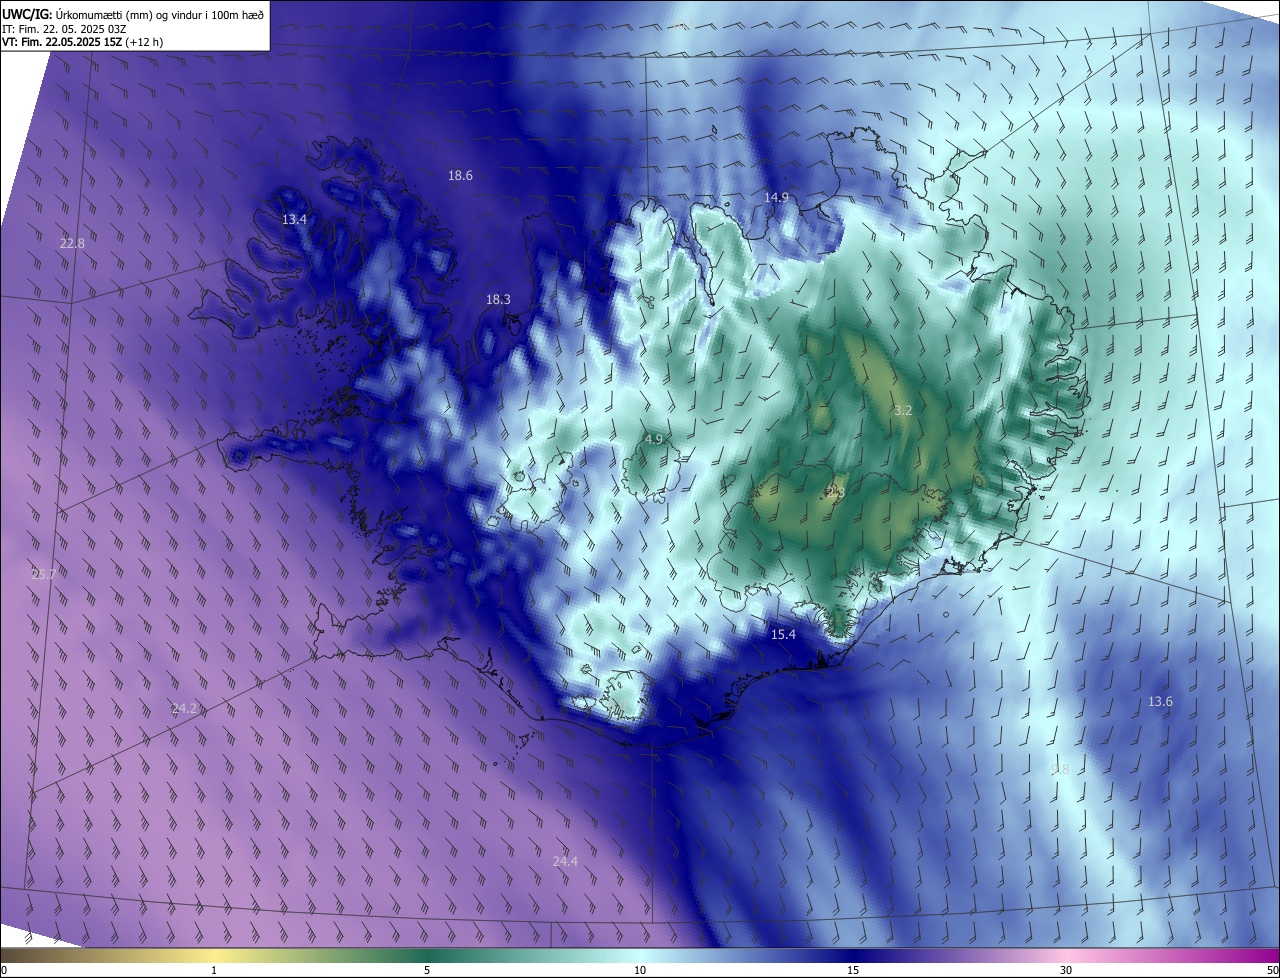Image resolution: width=1280 pixels, height=978 pixels.
Task: Click the 'VT: Fim. 22.05.2025 15Z (+12 h)' line
Action: (x=81, y=42)
